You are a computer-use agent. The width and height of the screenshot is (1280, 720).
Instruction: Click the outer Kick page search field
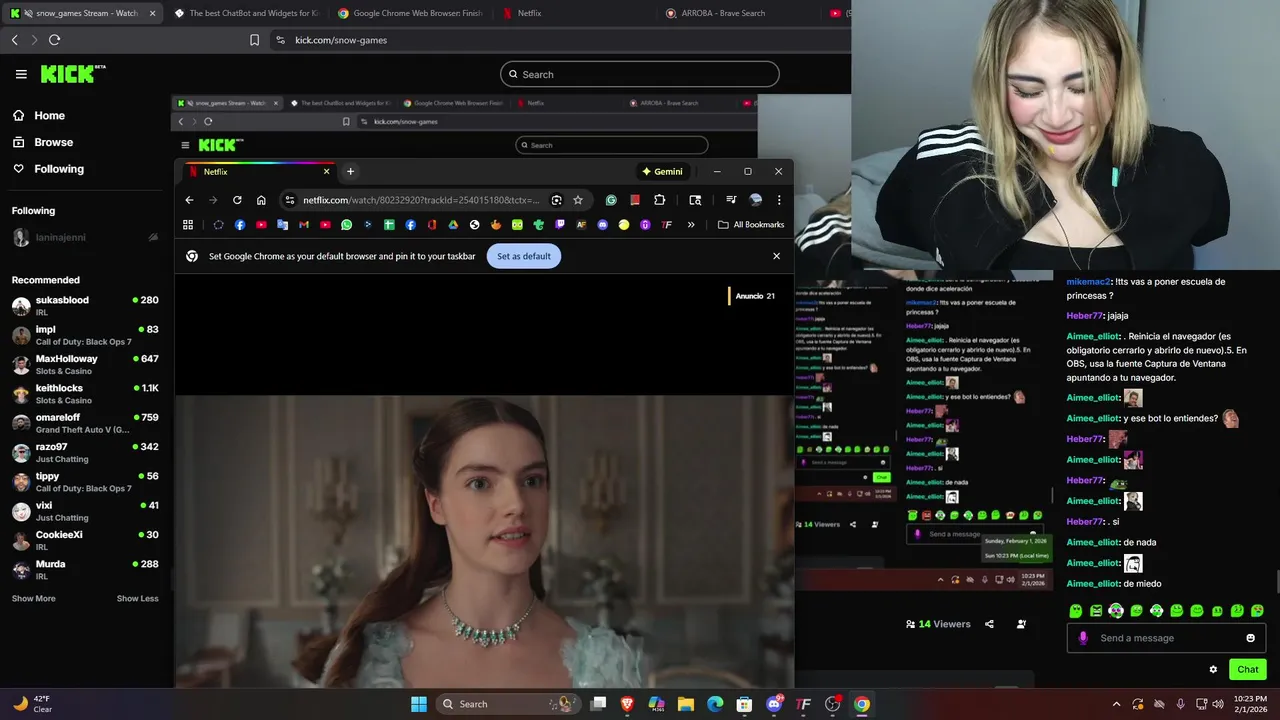point(640,74)
